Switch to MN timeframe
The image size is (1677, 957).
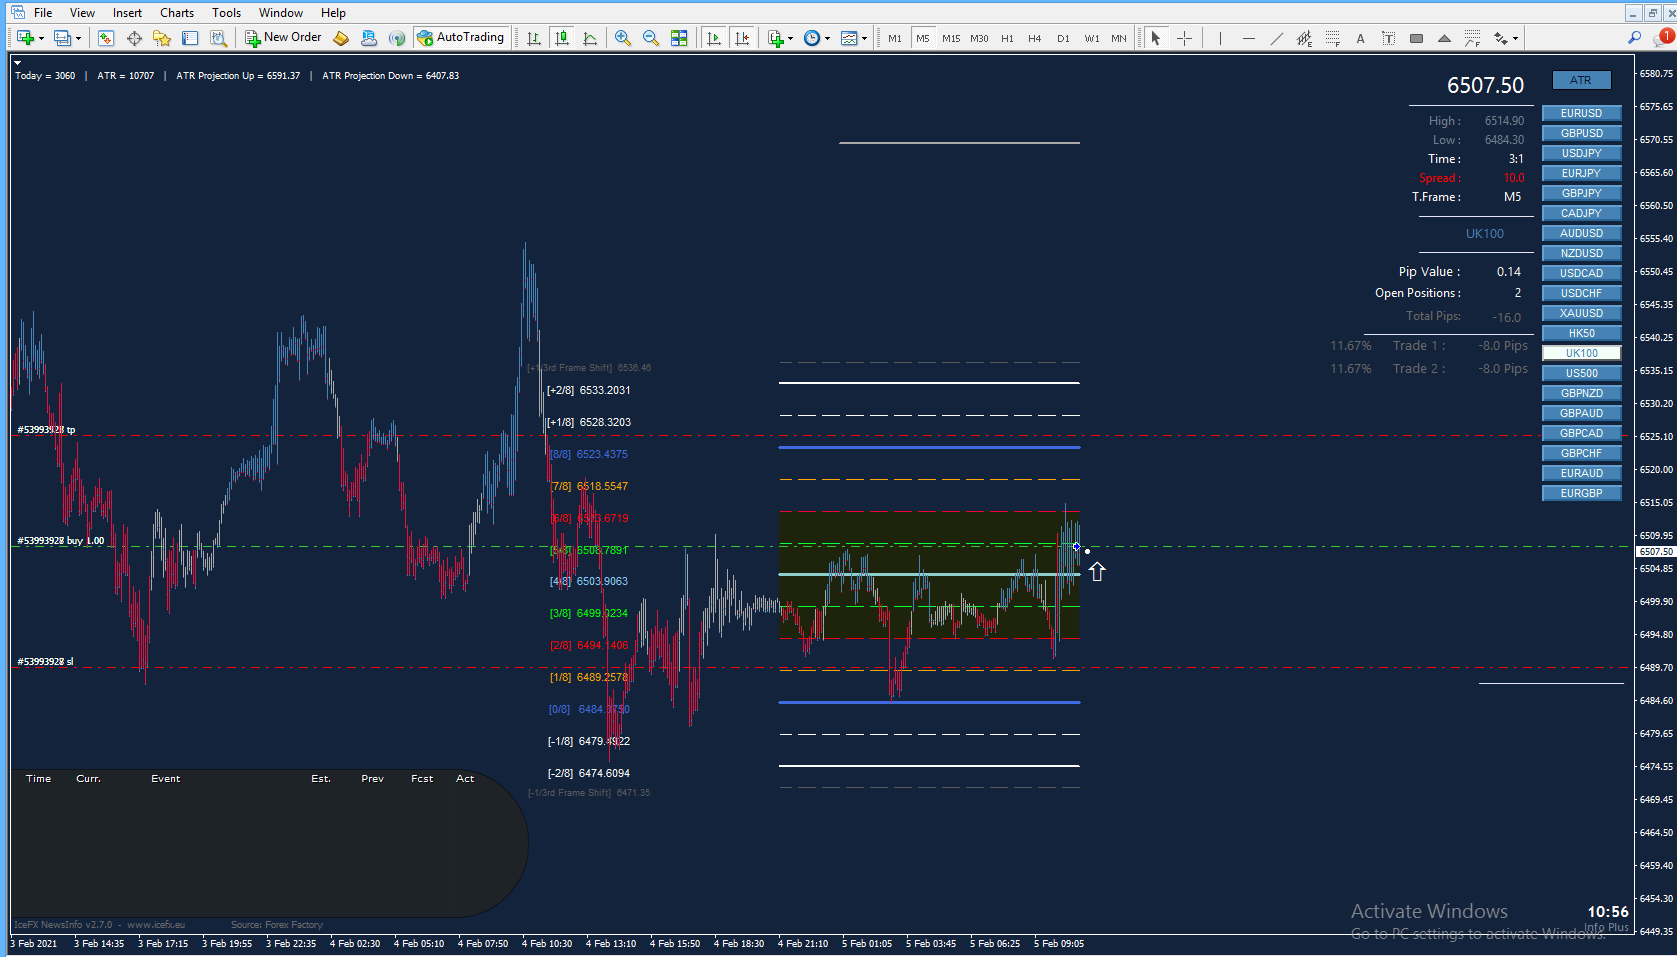point(1118,38)
